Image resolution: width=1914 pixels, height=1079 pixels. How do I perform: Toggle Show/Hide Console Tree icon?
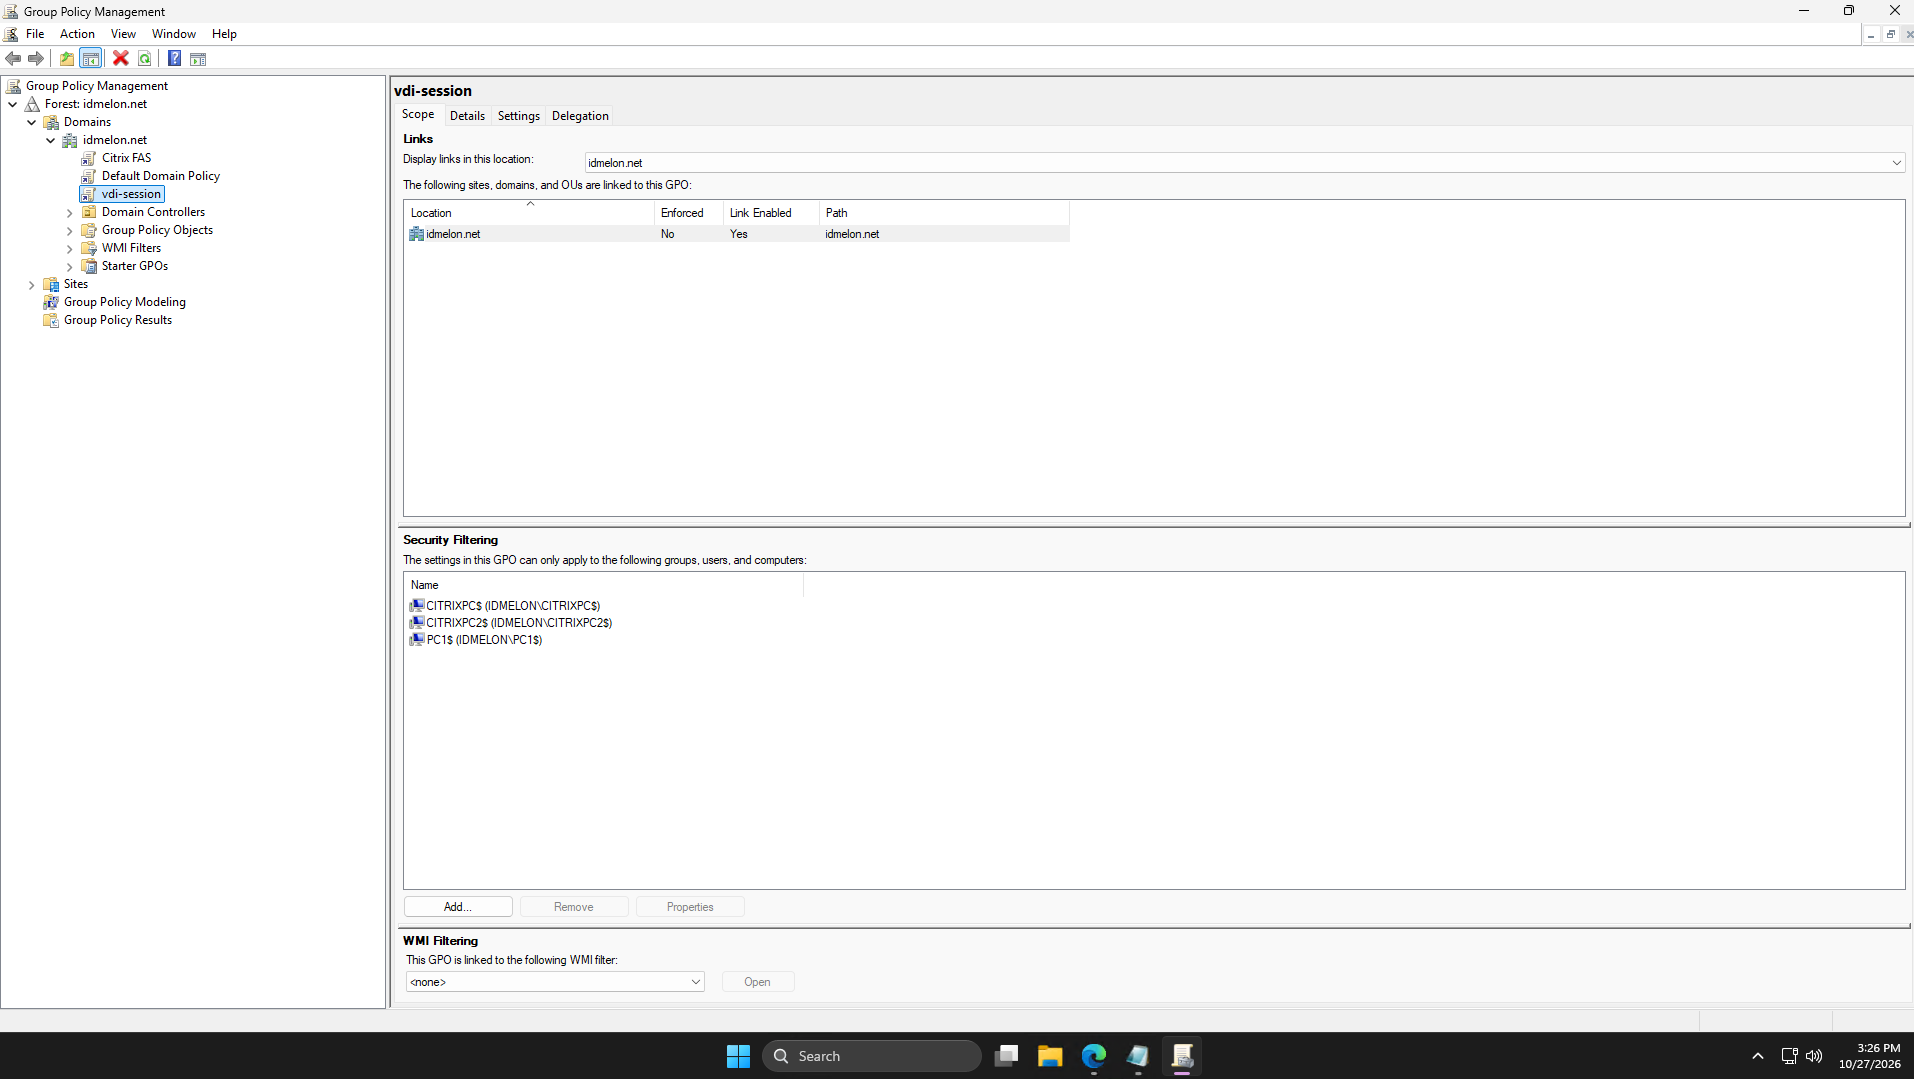90,59
